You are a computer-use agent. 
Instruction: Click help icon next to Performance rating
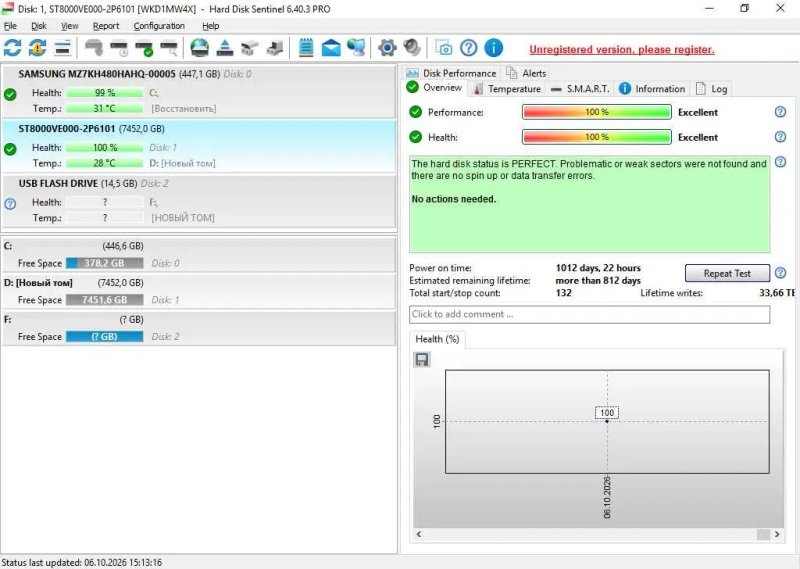[780, 112]
